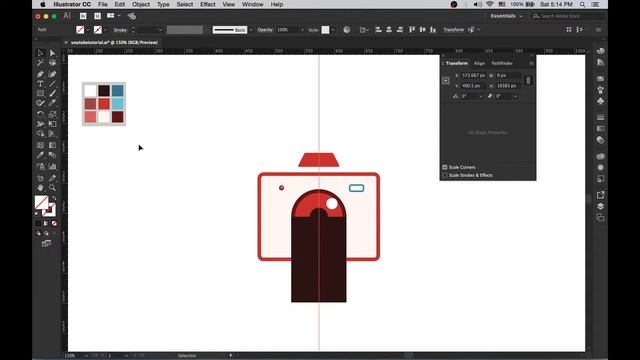This screenshot has height=360, width=640.
Task: Open the fill color dropdown in control bar
Action: point(87,30)
